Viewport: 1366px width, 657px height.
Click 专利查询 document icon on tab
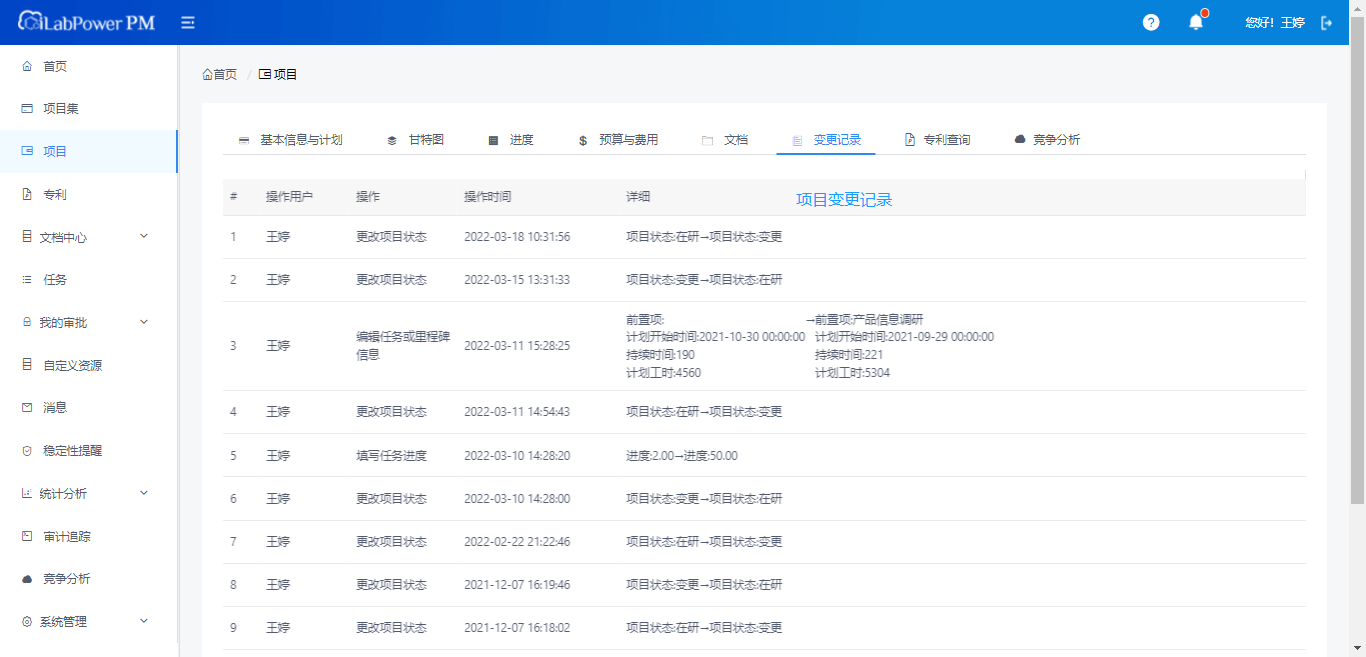(x=910, y=141)
